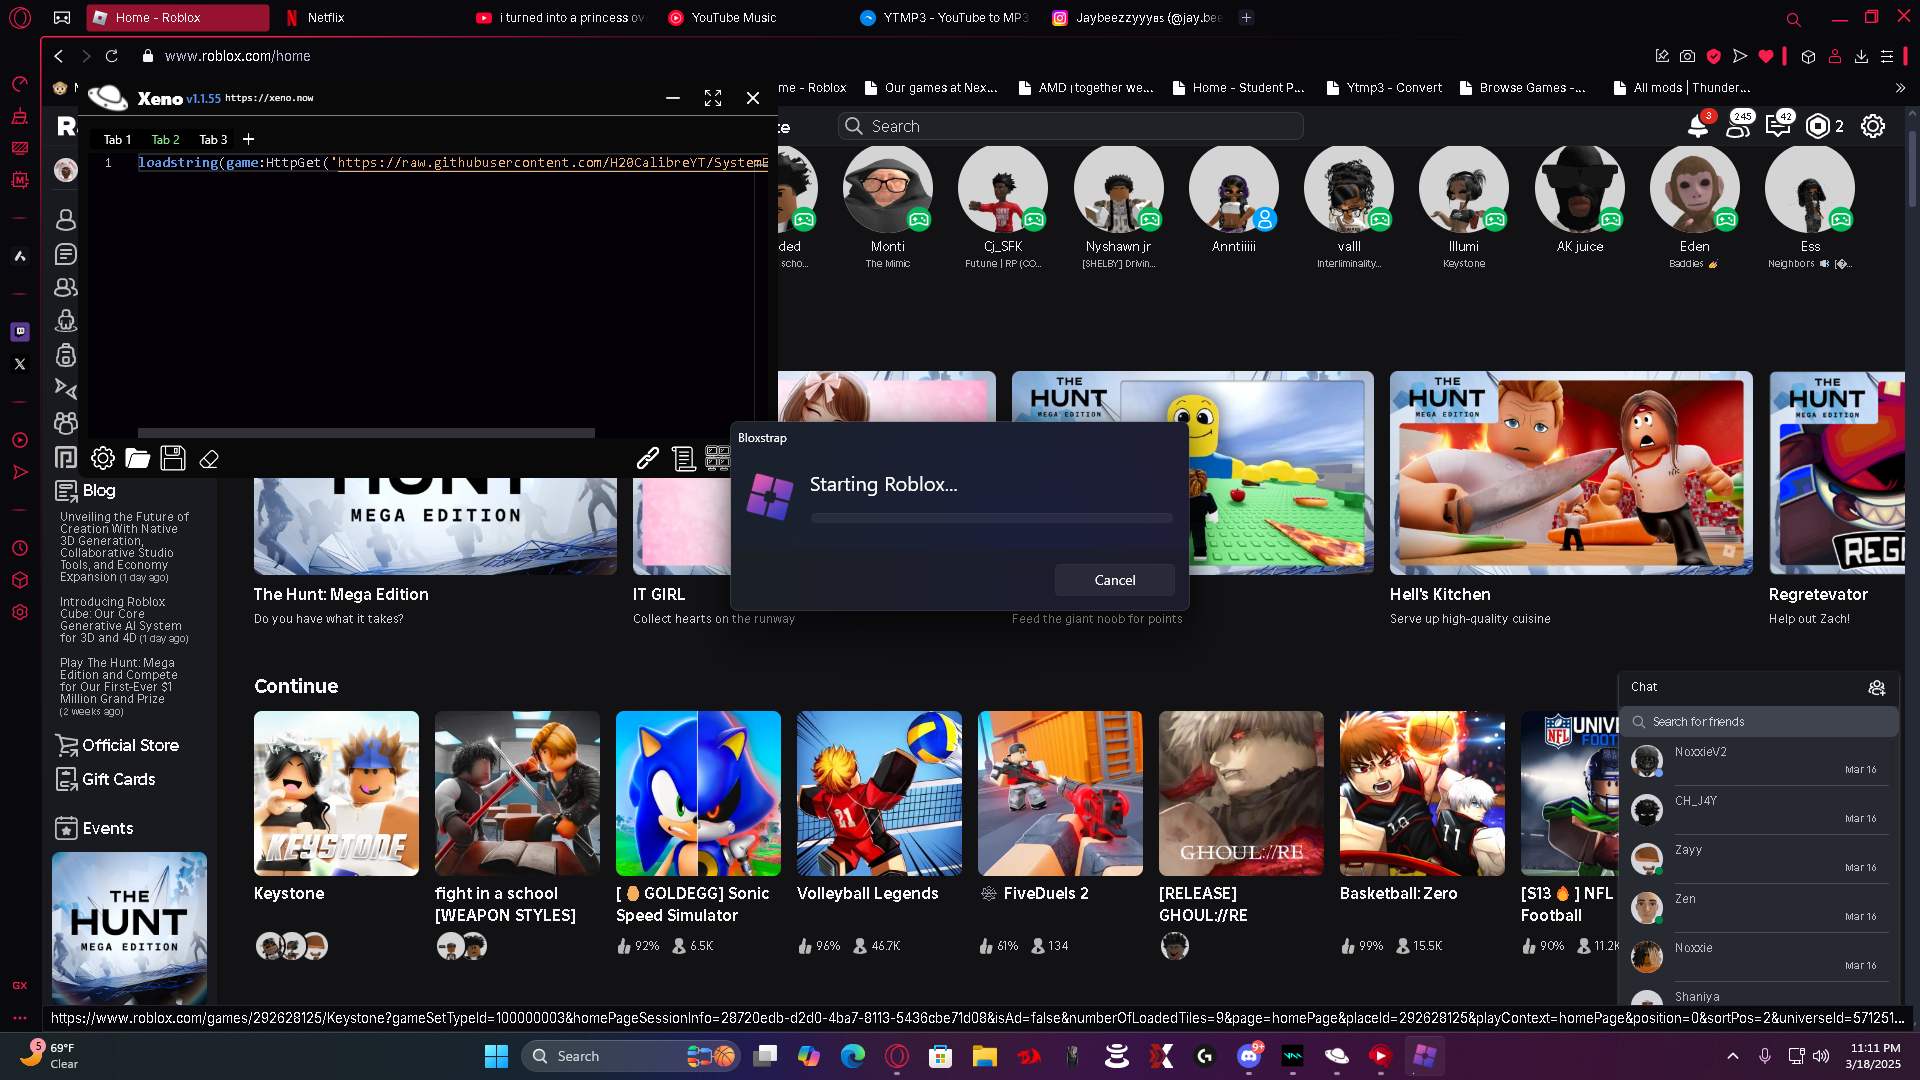Screen dimensions: 1920x1080
Task: Open the Ytmp3 - Convert bookmark
Action: coord(1383,88)
